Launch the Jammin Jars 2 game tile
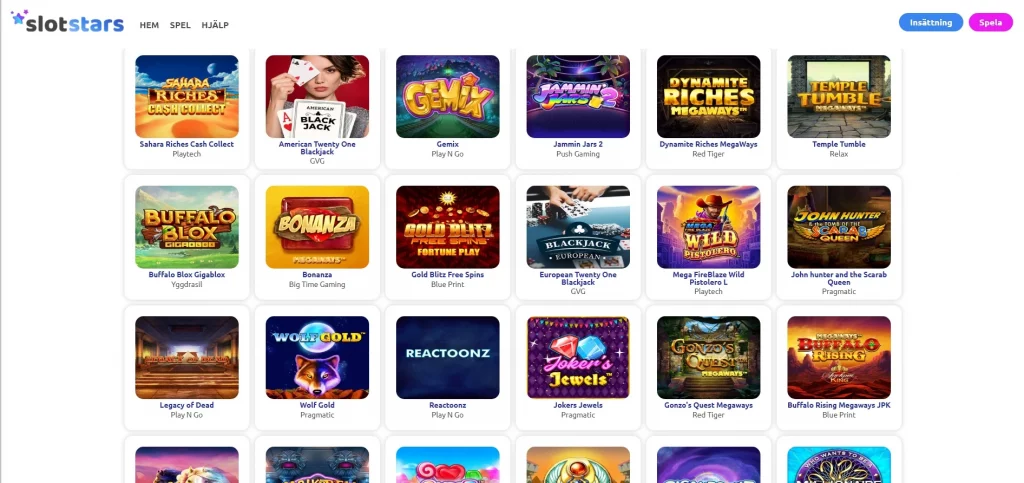 pos(578,97)
